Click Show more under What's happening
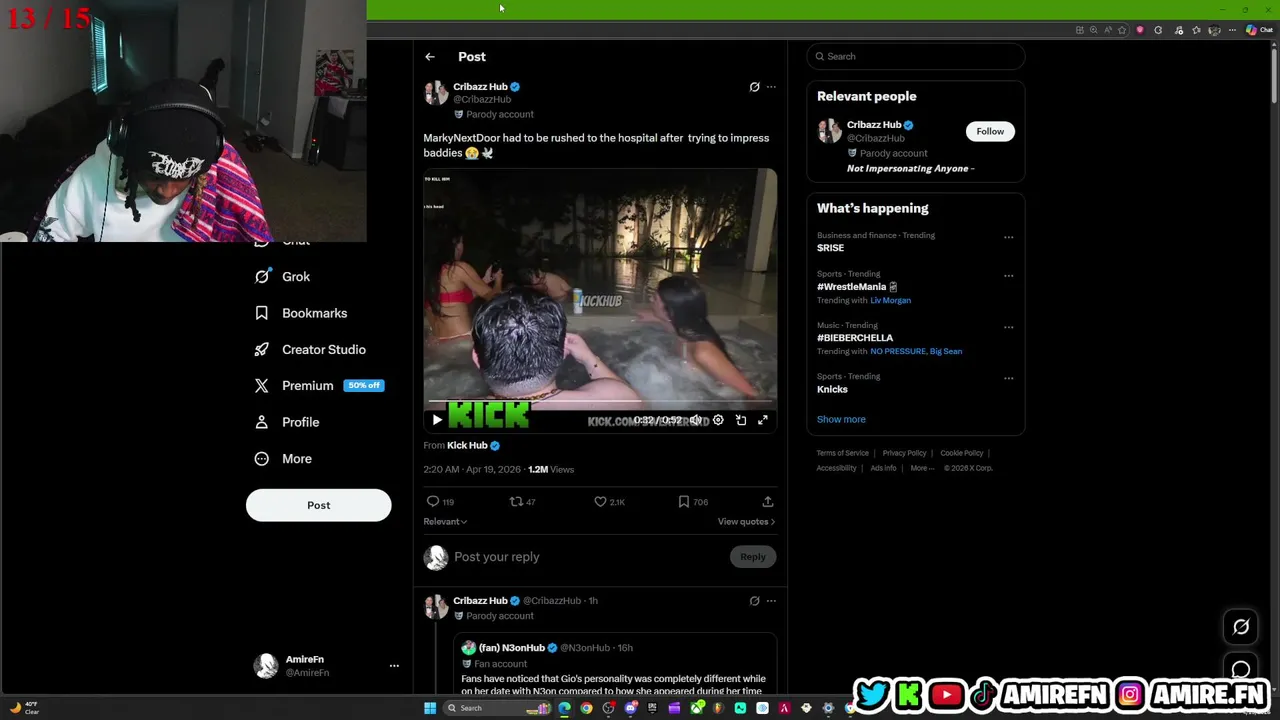Viewport: 1280px width, 720px height. tap(841, 419)
